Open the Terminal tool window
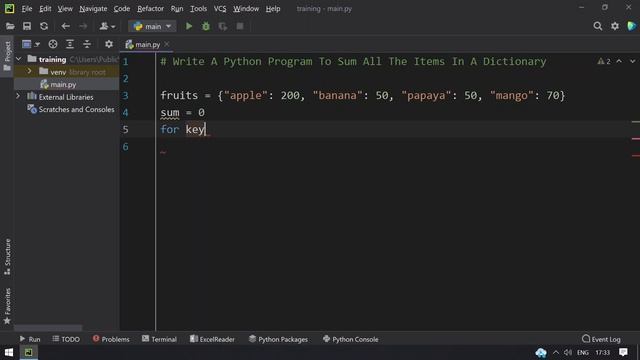 pyautogui.click(x=159, y=339)
